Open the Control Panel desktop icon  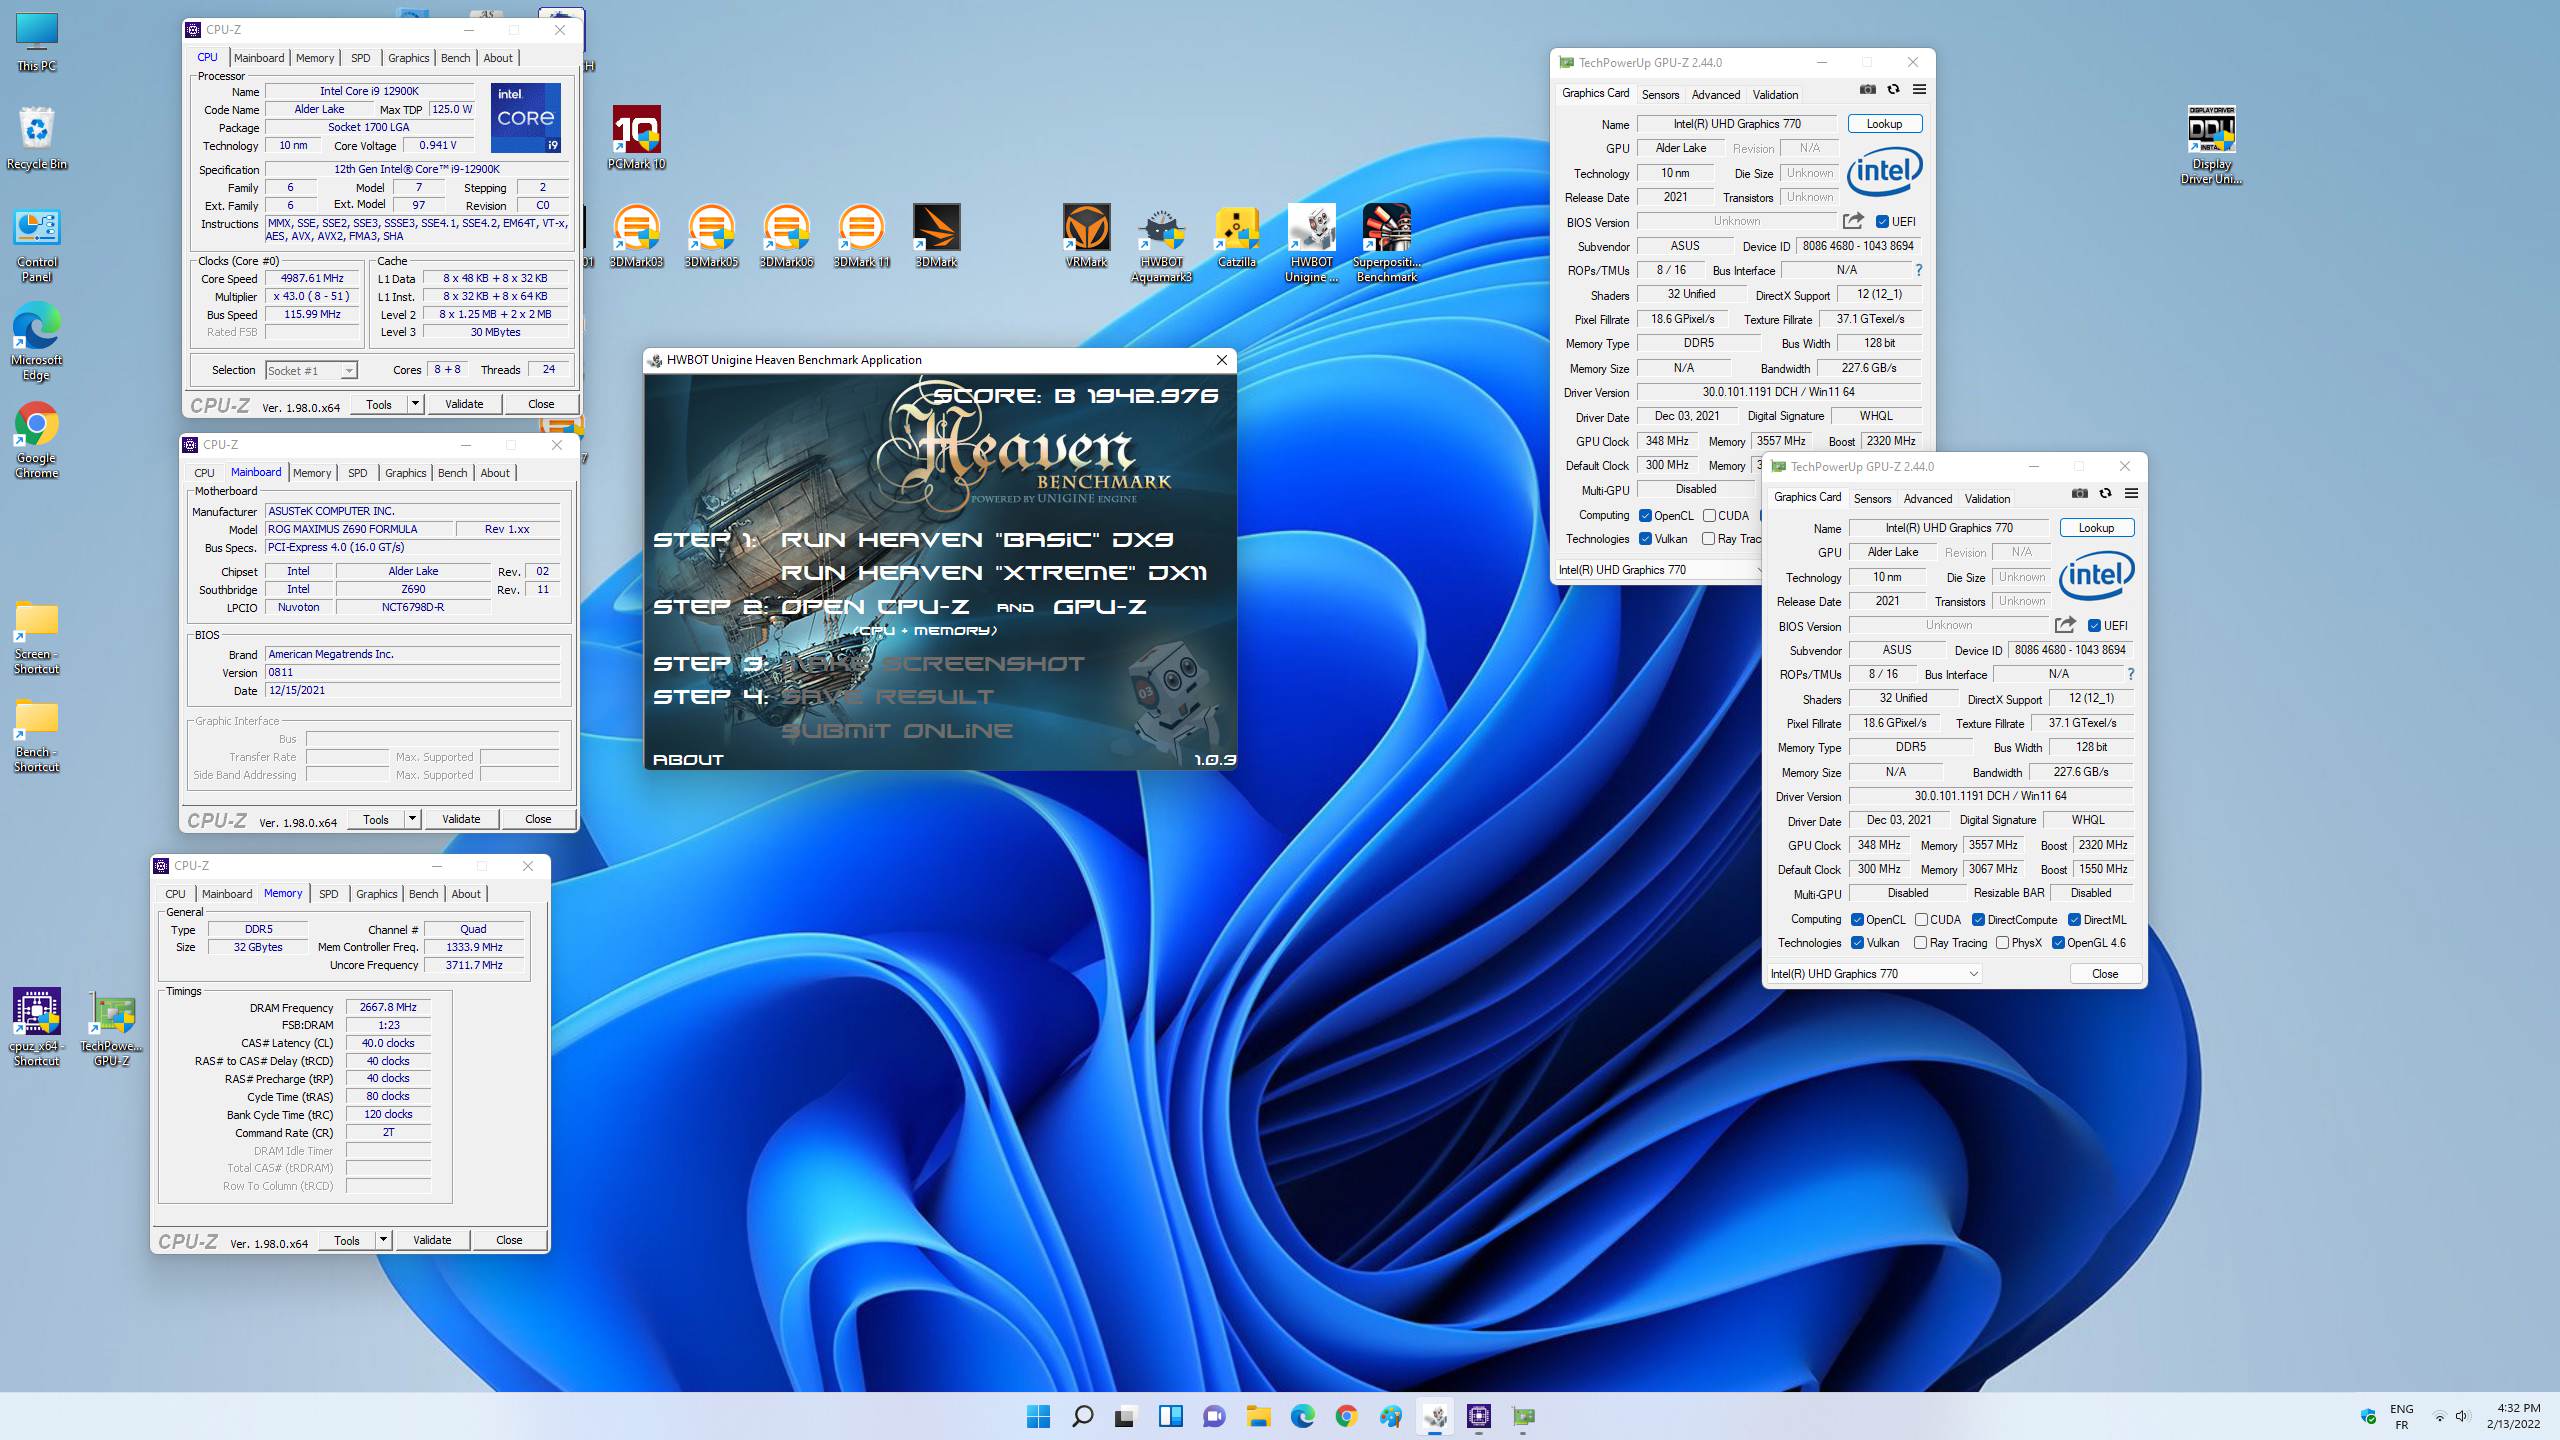click(36, 245)
